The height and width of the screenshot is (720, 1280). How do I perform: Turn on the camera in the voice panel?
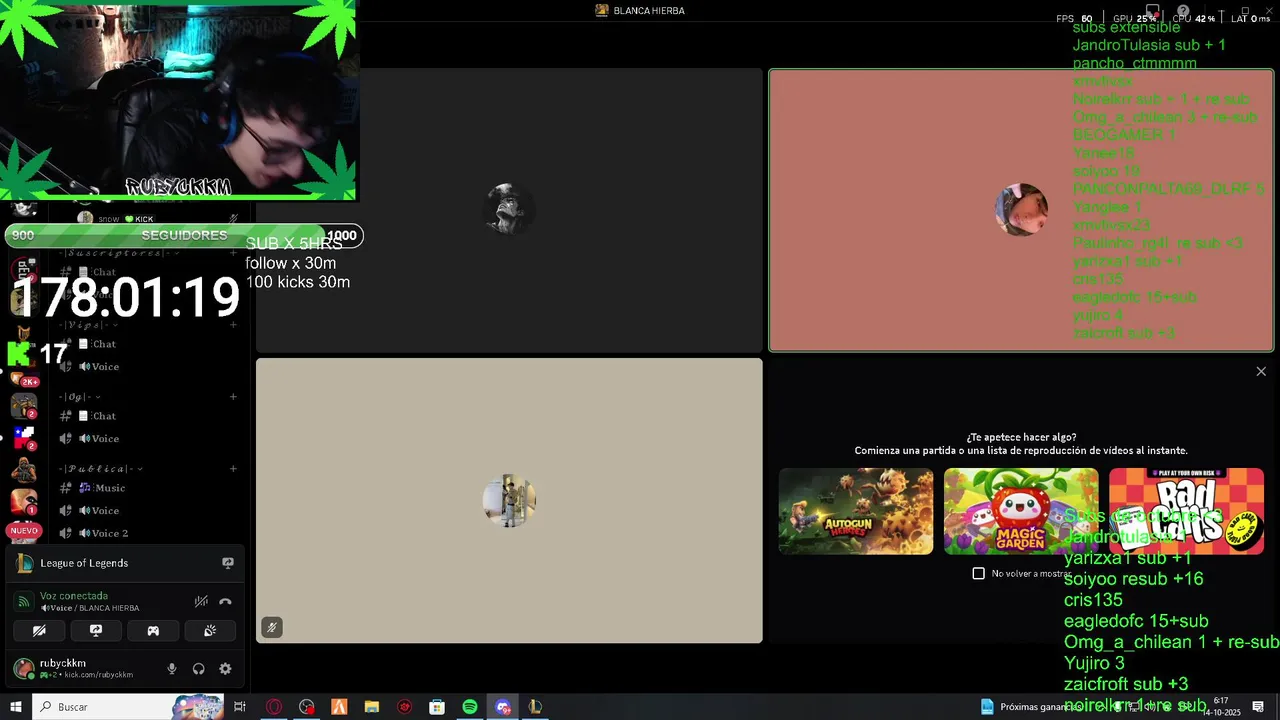click(39, 631)
